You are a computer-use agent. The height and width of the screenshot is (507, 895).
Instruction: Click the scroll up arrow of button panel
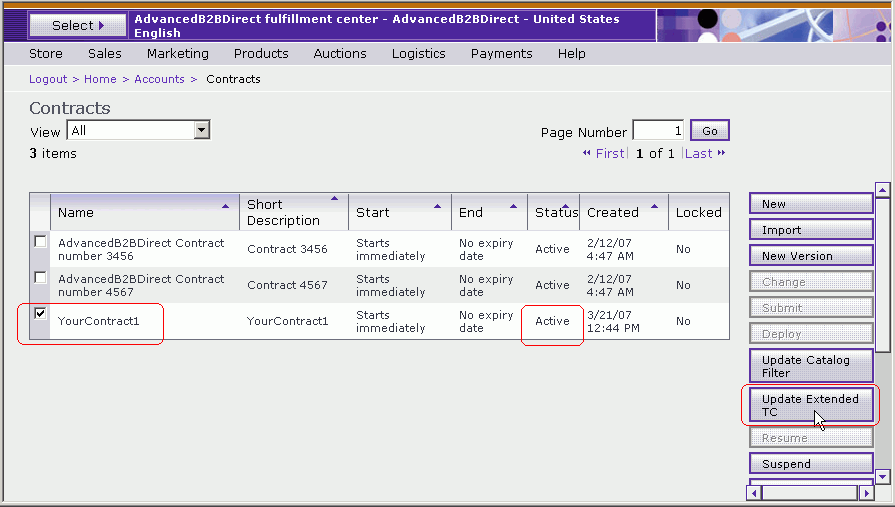point(882,190)
